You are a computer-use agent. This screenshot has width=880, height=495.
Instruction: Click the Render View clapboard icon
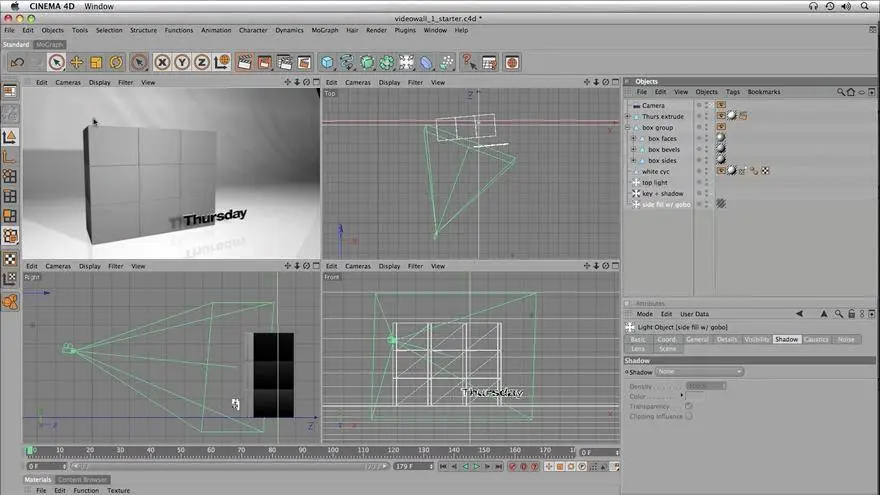coord(243,62)
